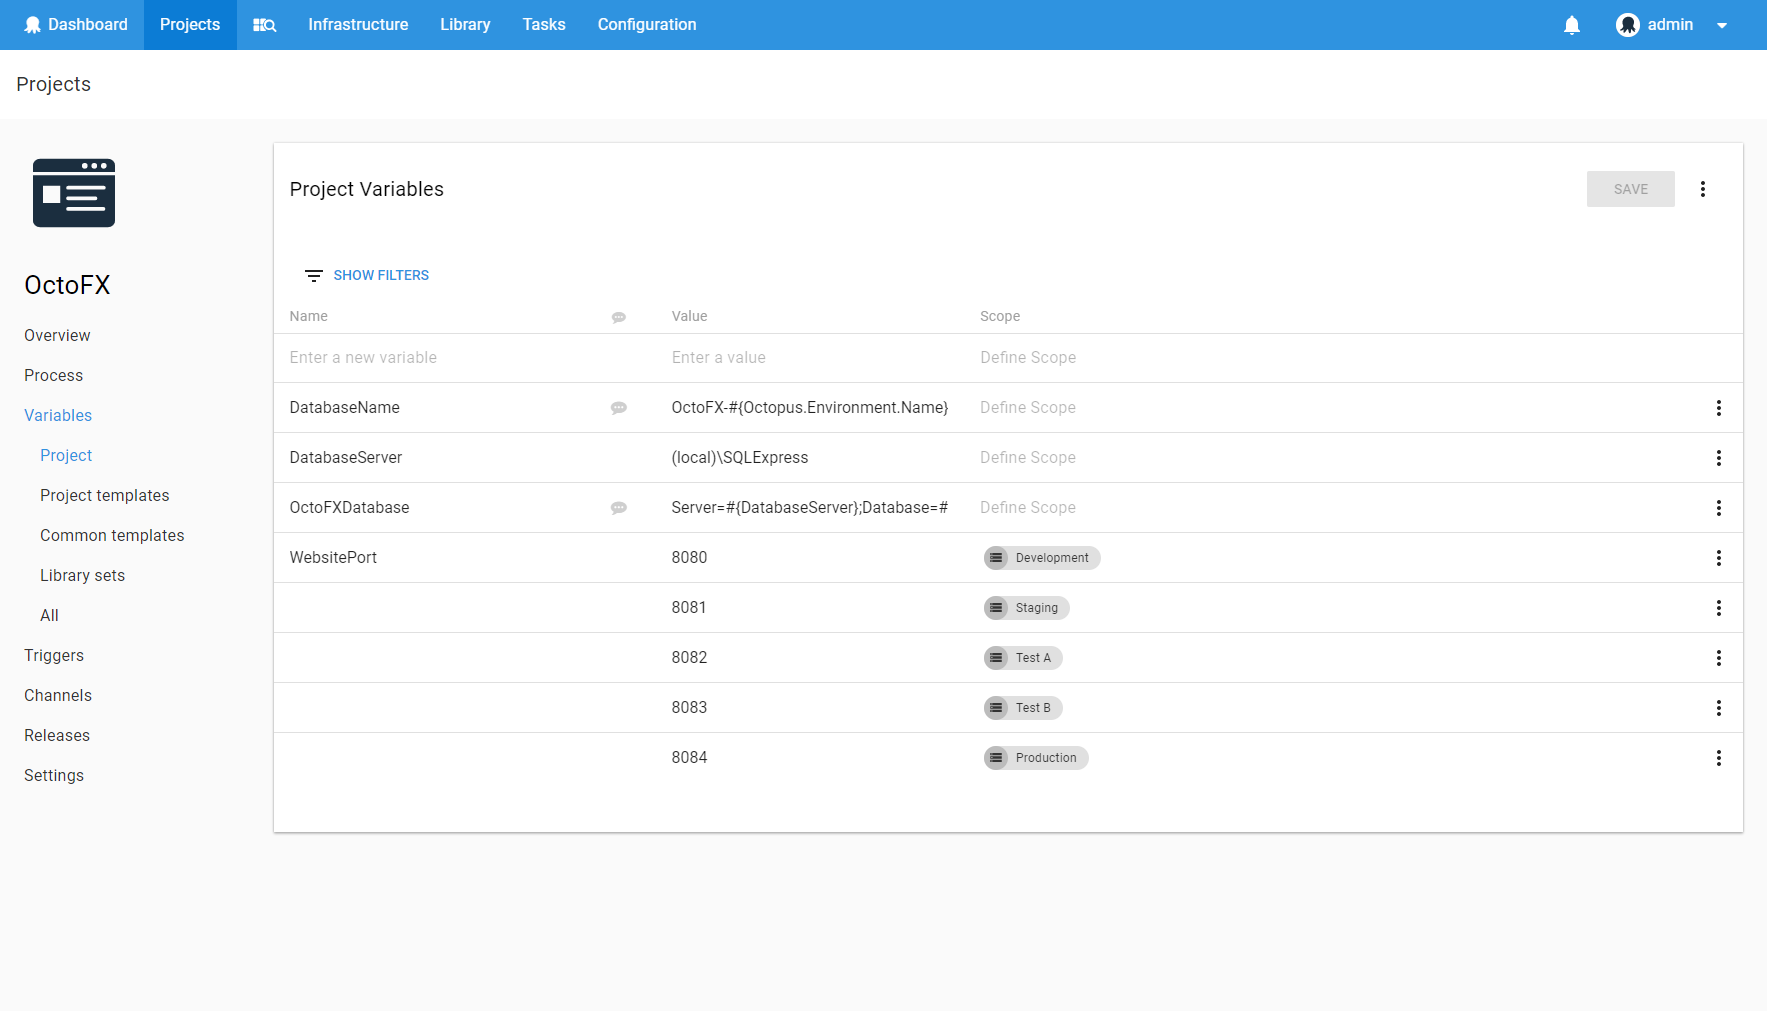Click the comment icon in the Name column header
This screenshot has width=1767, height=1011.
click(619, 317)
